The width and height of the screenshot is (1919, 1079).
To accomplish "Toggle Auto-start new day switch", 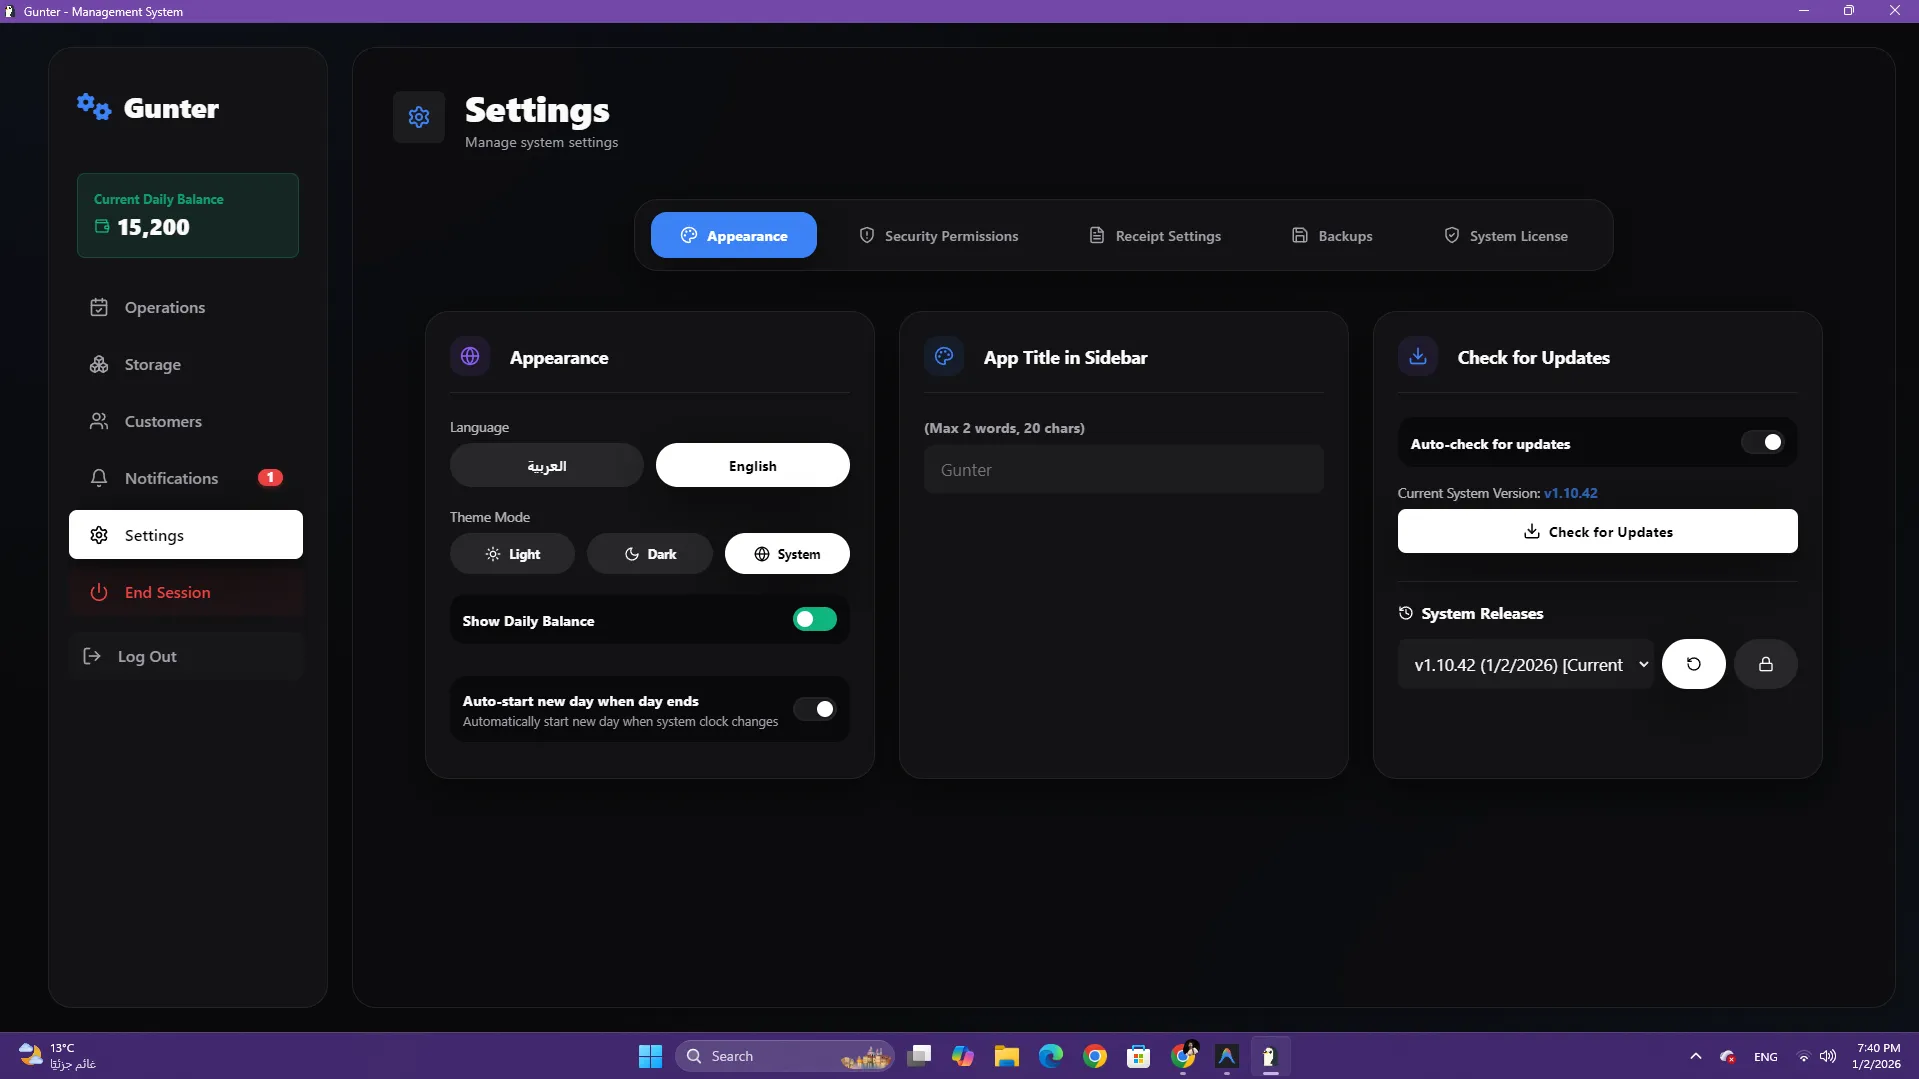I will pyautogui.click(x=814, y=709).
